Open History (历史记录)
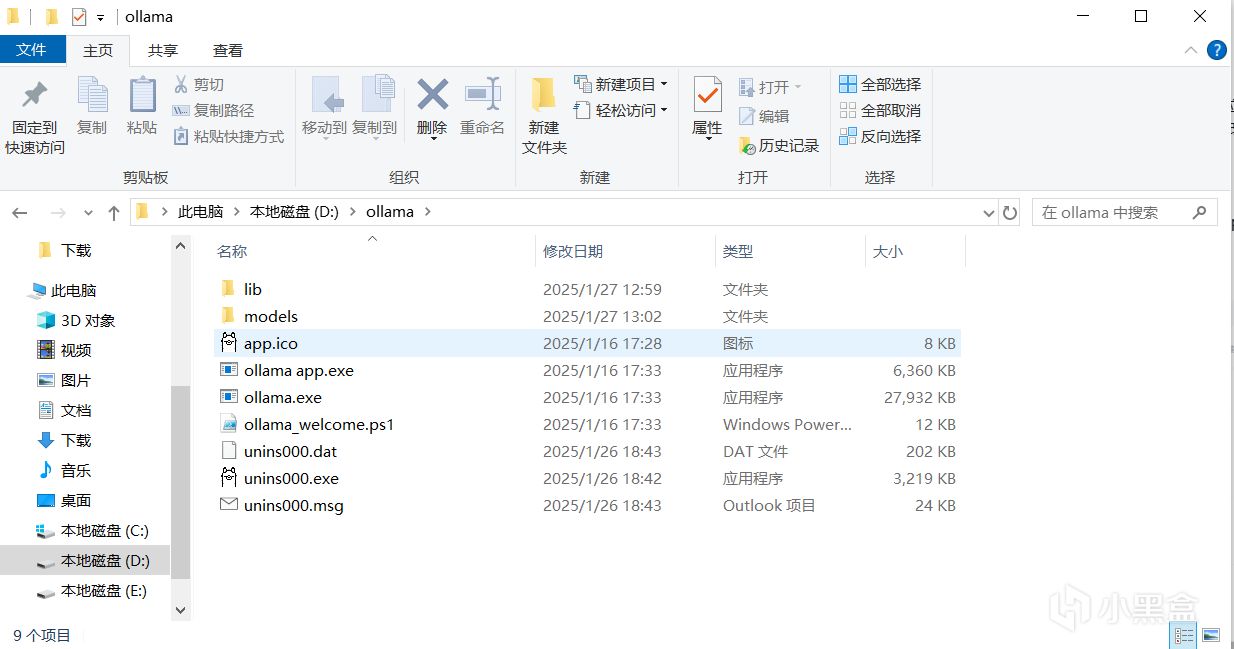Screen dimensions: 1234x649 (779, 145)
